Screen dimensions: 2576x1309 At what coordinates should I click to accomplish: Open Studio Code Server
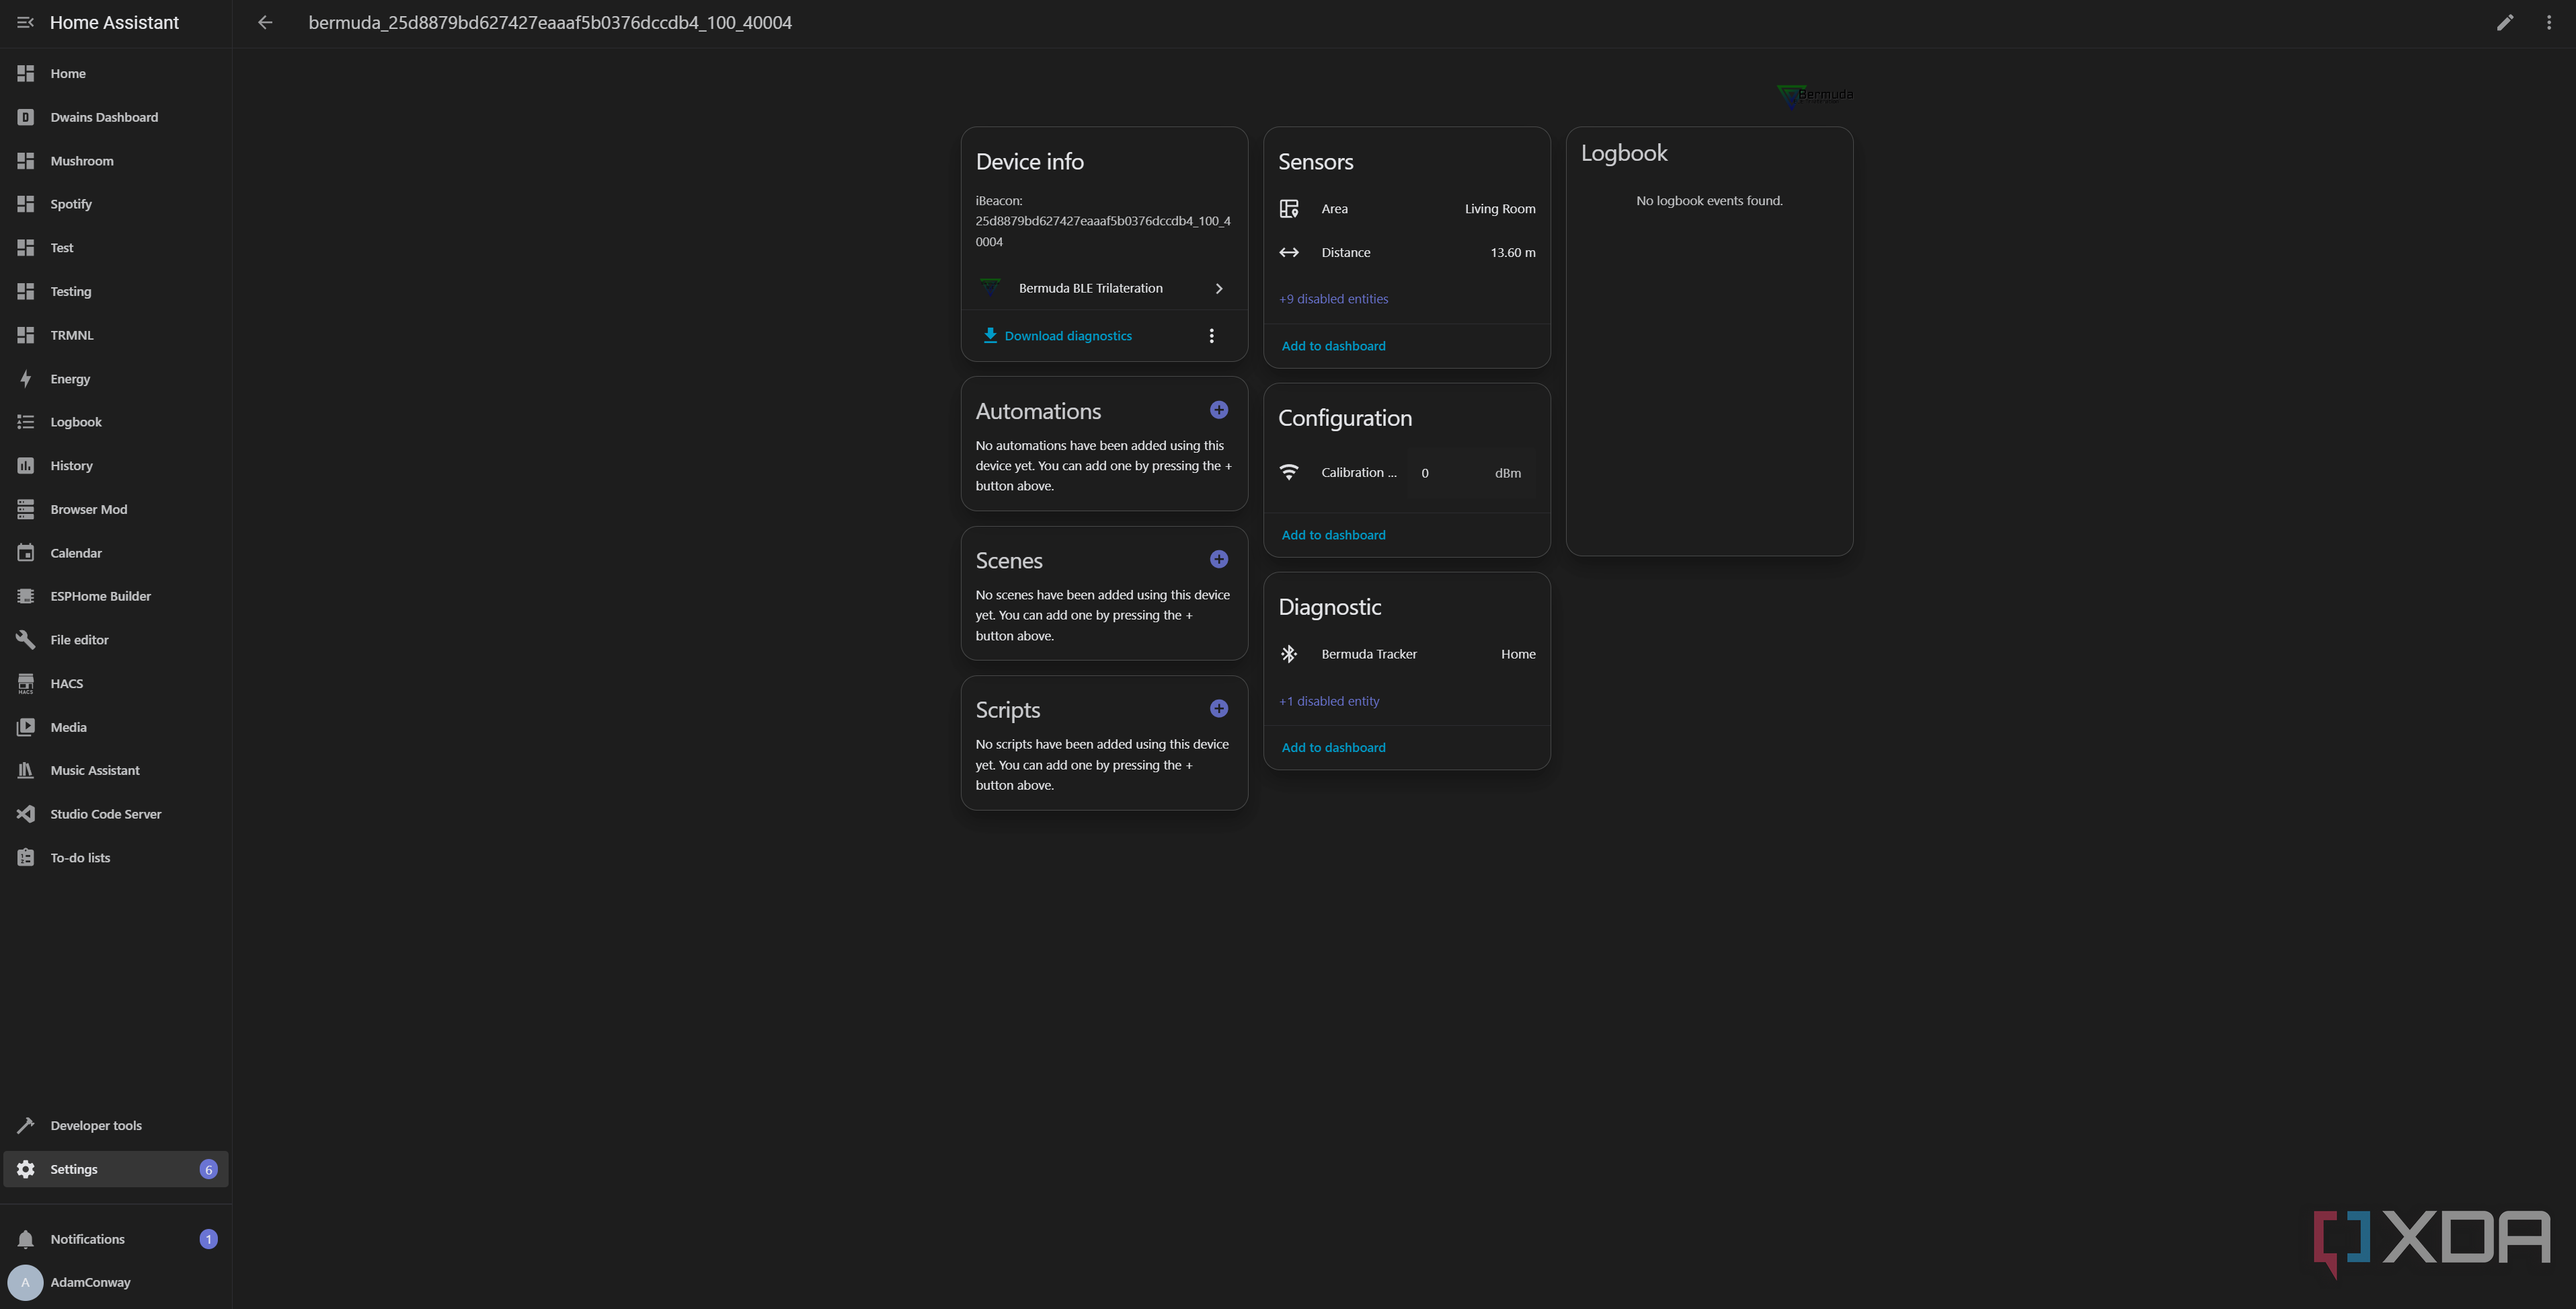(116, 814)
